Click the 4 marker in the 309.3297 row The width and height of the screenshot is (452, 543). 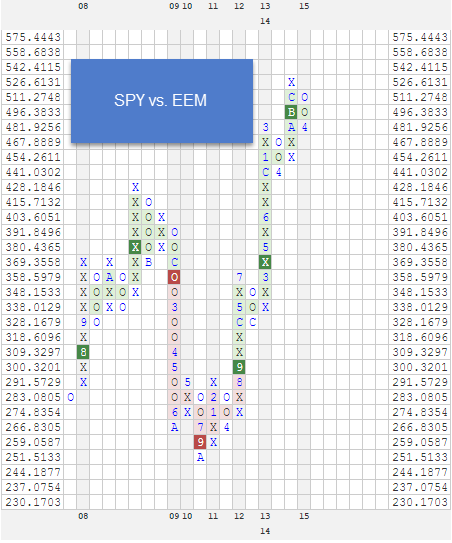(175, 352)
